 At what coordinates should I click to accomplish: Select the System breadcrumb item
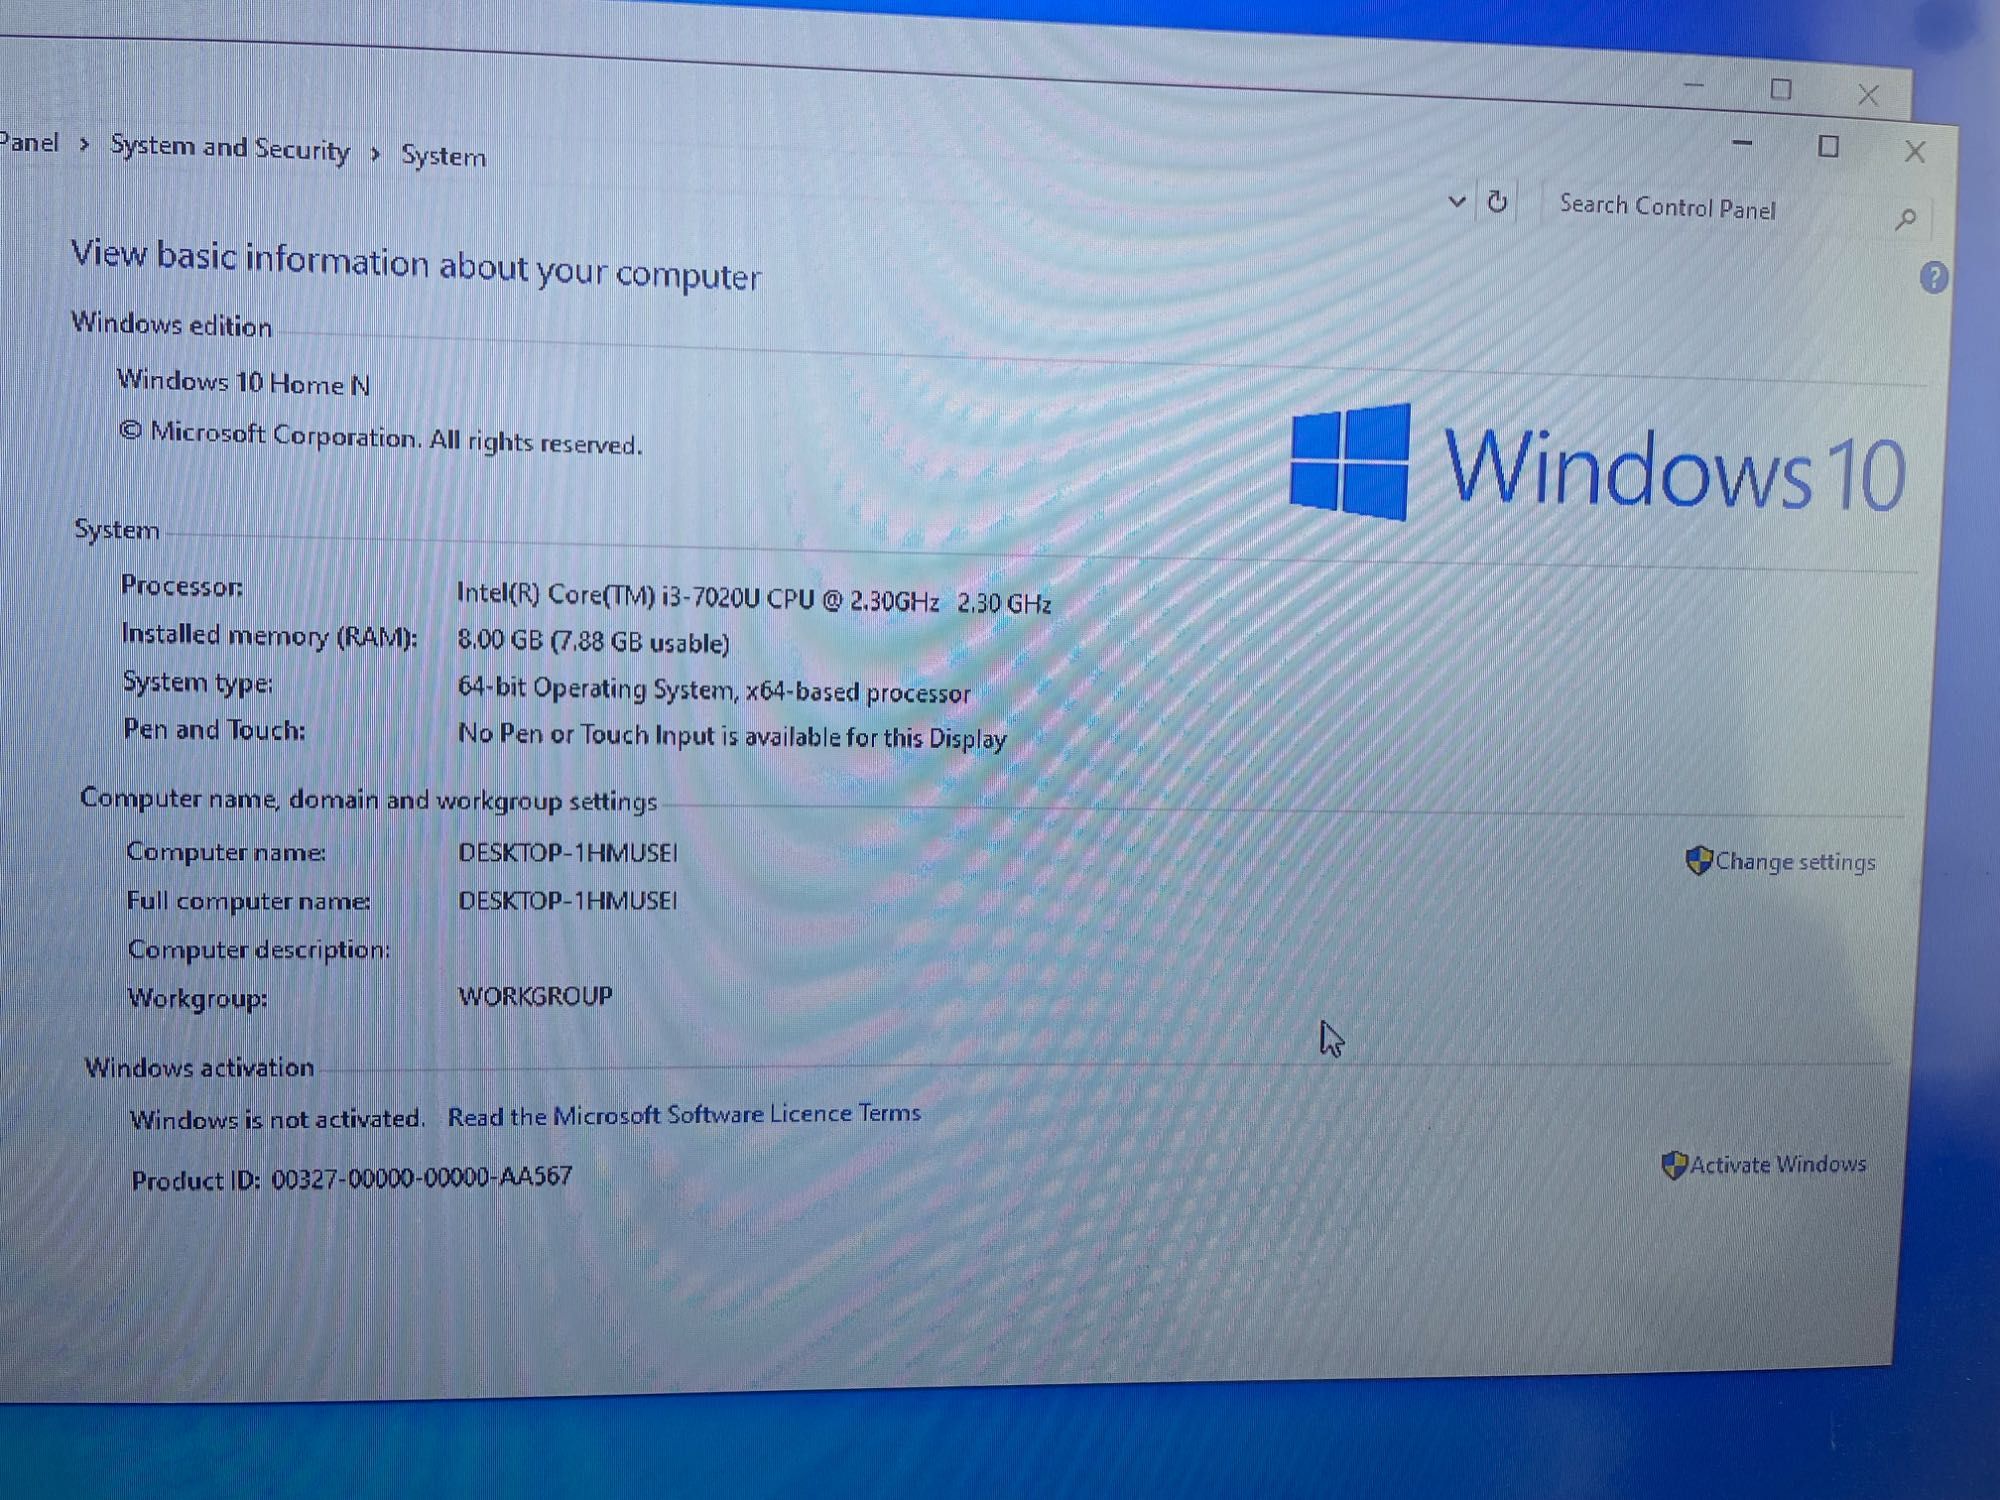click(443, 156)
